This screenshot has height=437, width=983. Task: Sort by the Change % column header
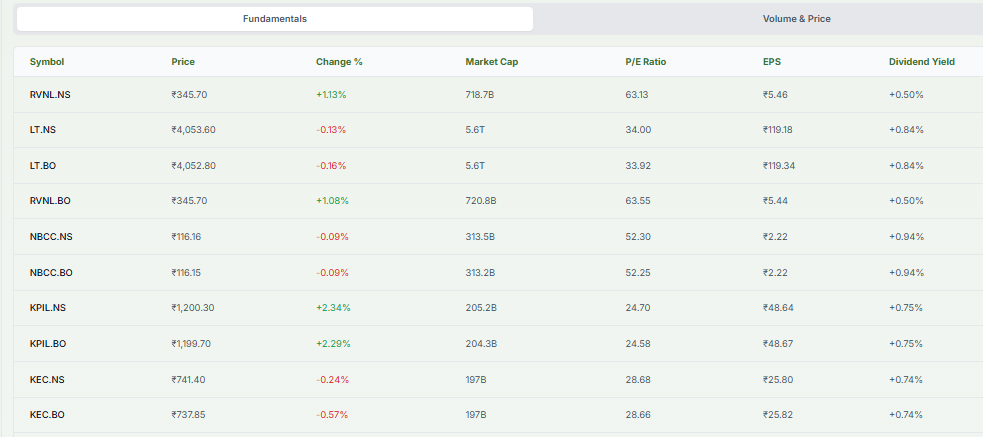pyautogui.click(x=339, y=61)
